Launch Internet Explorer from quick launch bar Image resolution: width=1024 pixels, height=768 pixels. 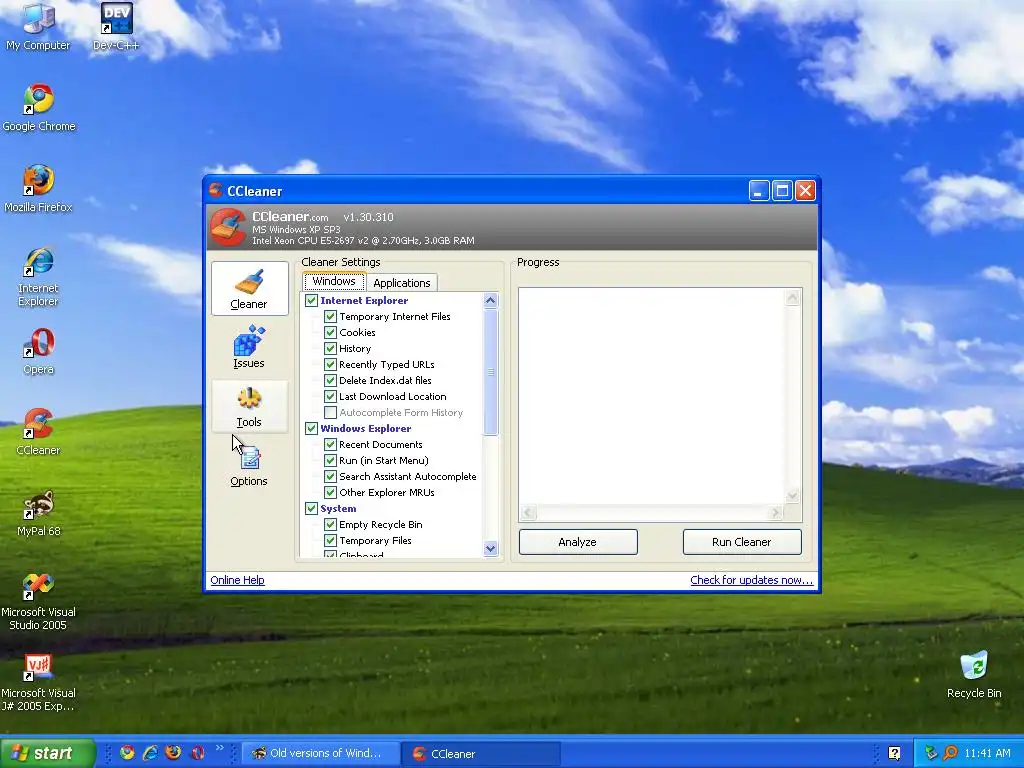coord(150,752)
